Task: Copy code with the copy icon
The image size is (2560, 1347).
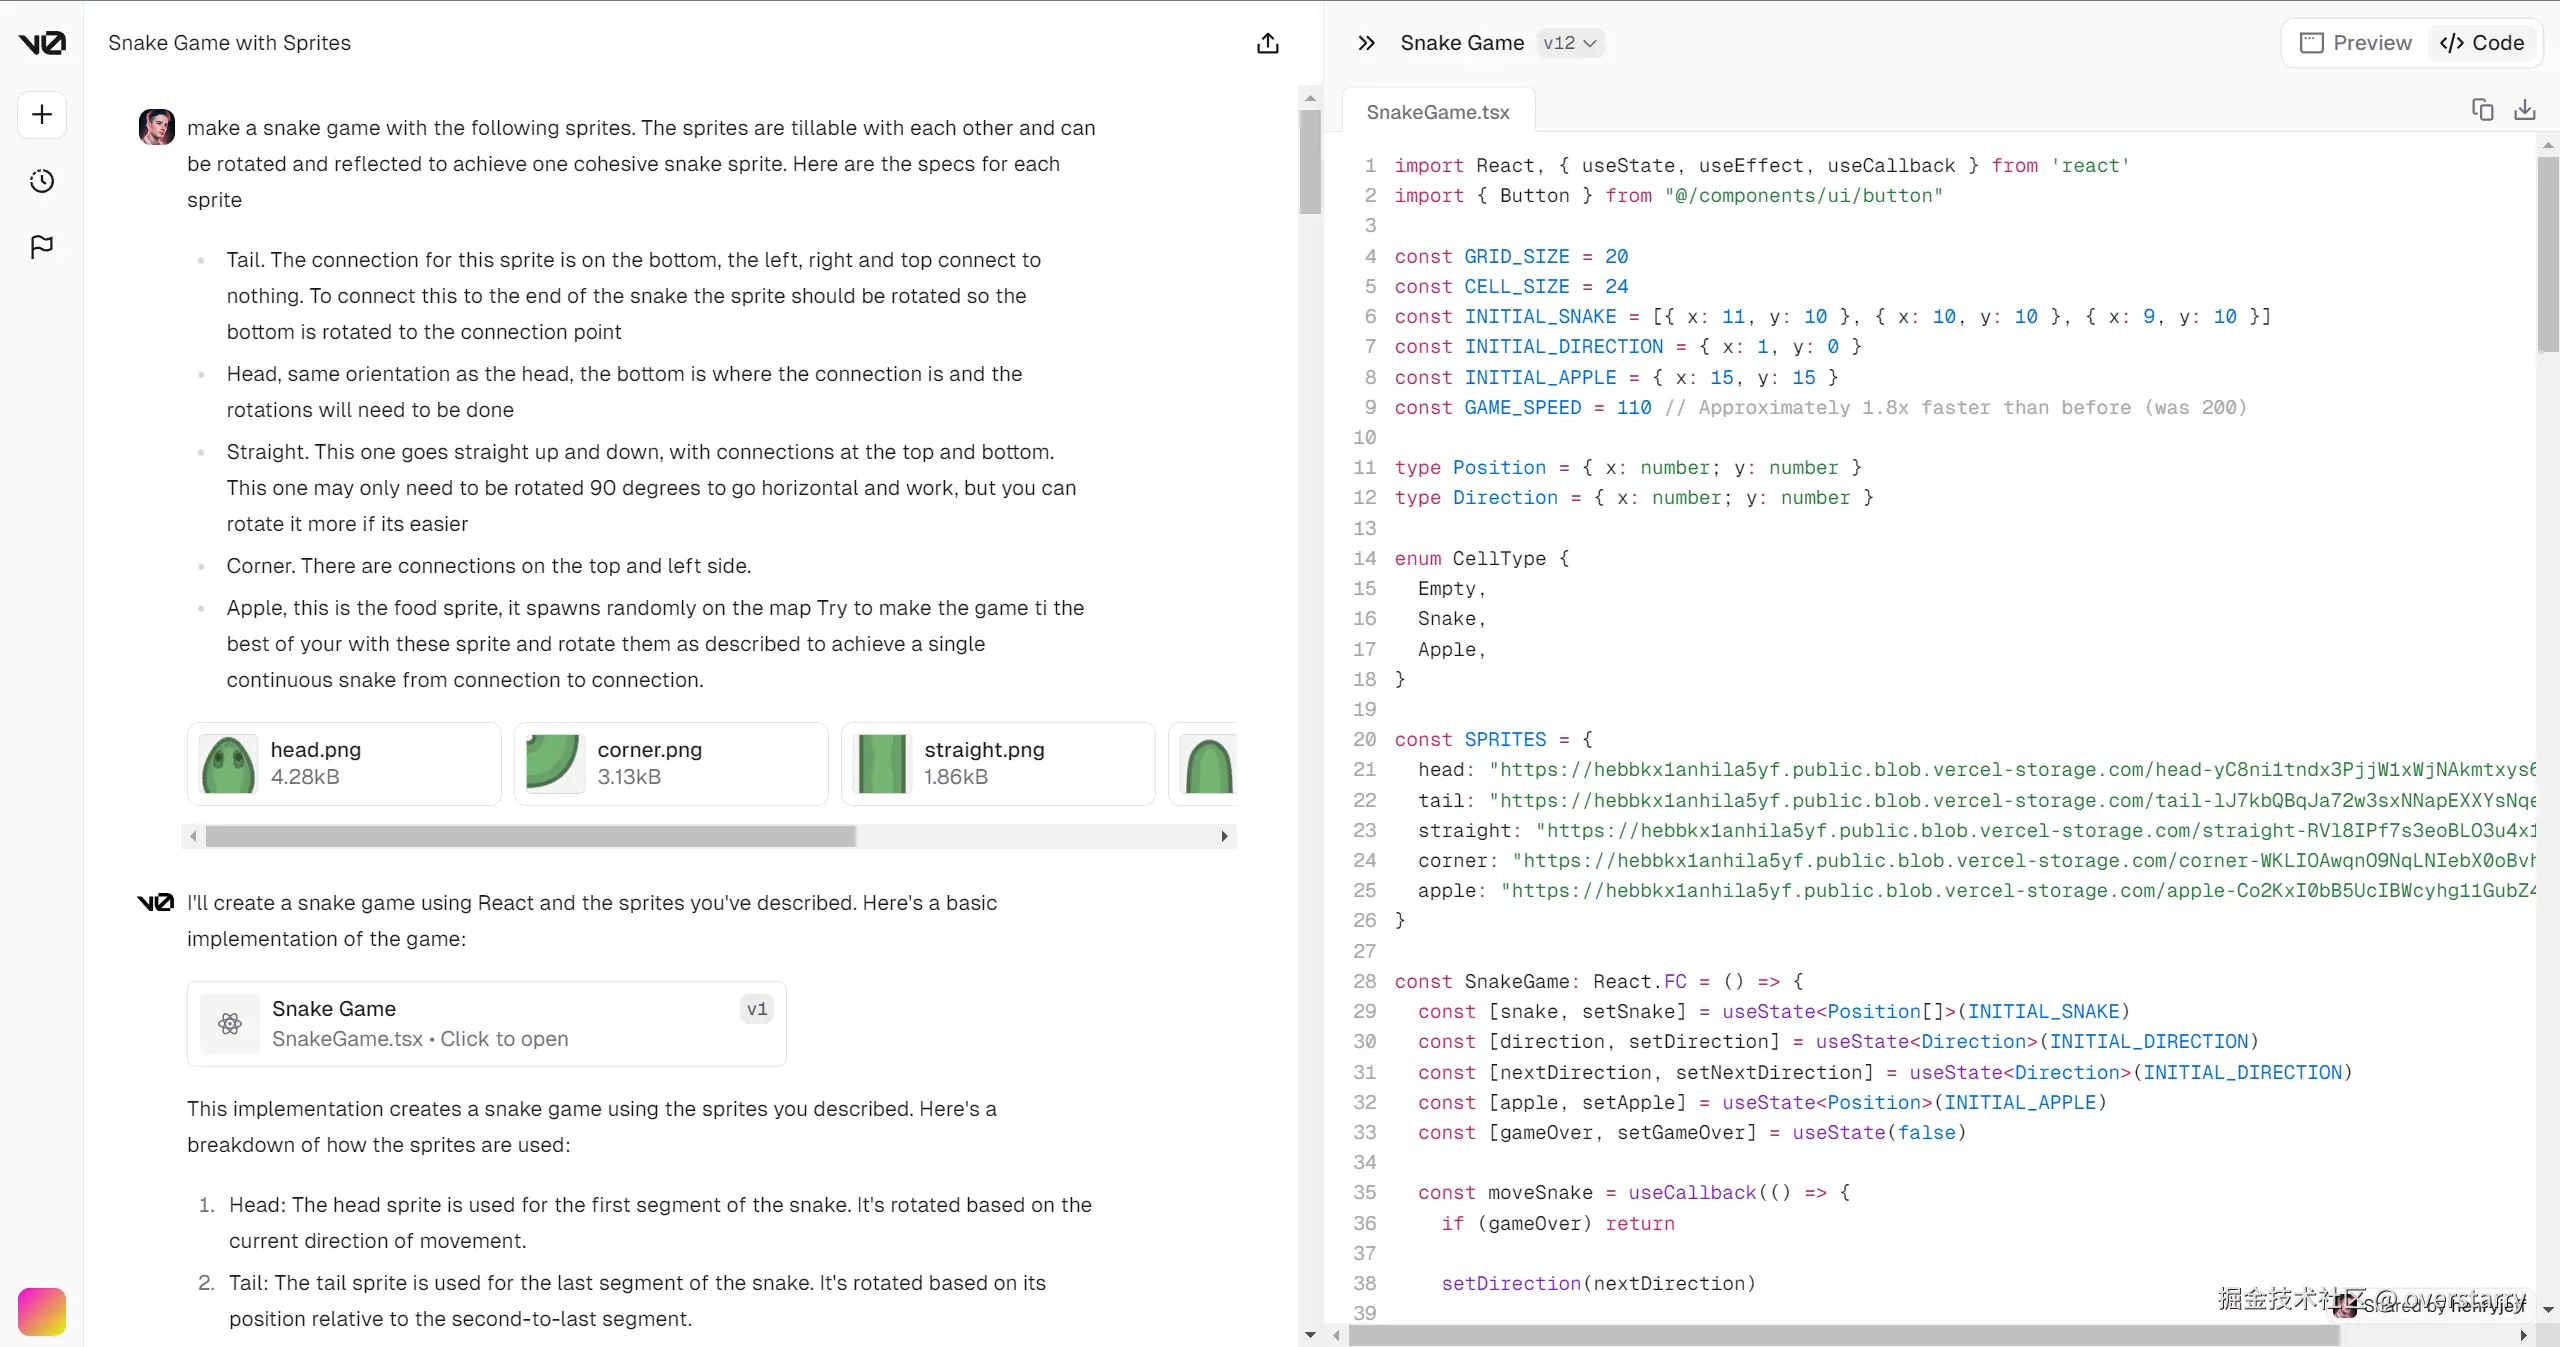Action: click(x=2482, y=110)
